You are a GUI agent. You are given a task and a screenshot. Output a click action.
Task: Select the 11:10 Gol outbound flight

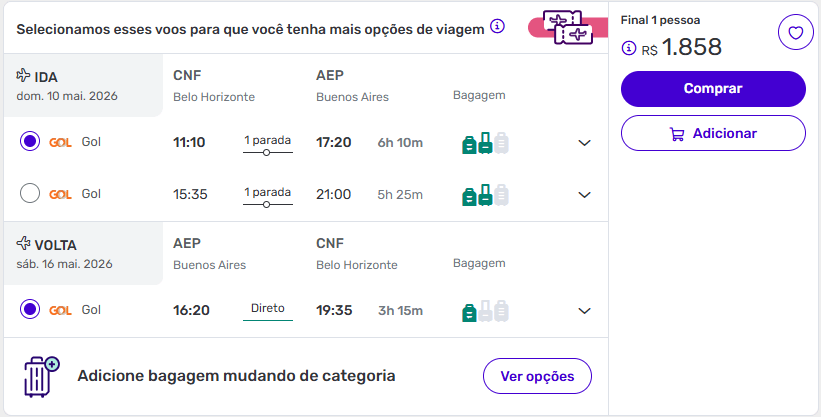(30, 142)
